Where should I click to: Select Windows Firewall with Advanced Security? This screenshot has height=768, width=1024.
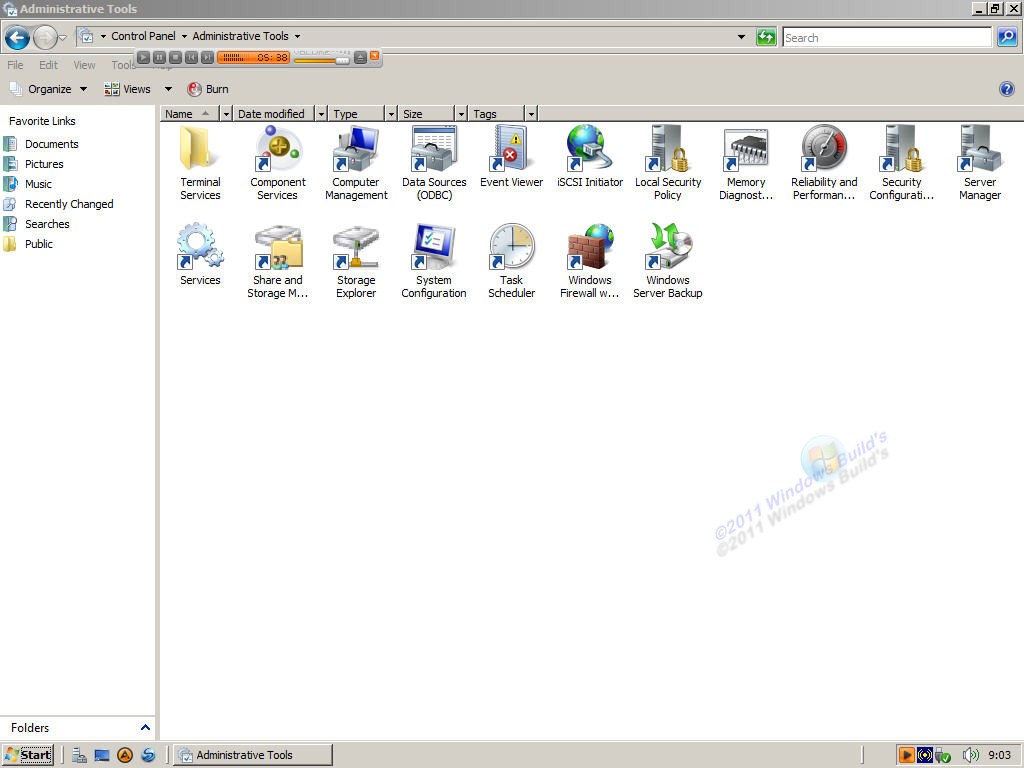590,261
